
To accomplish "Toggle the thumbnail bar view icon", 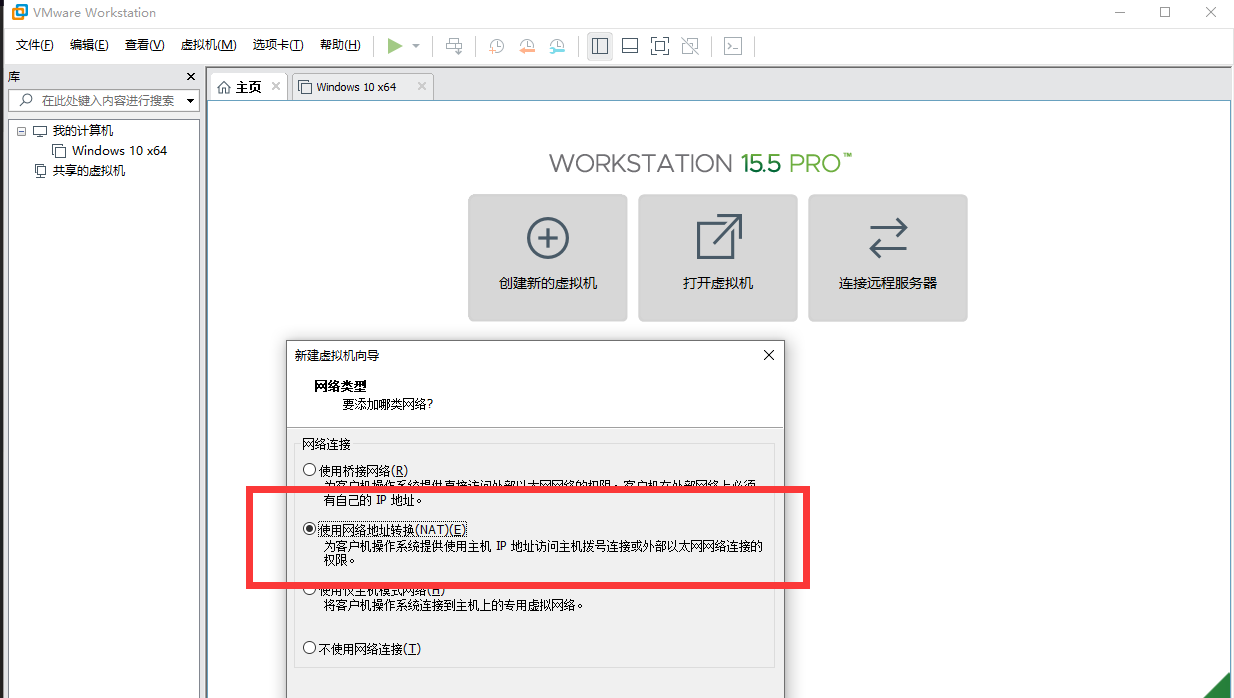I will click(630, 46).
